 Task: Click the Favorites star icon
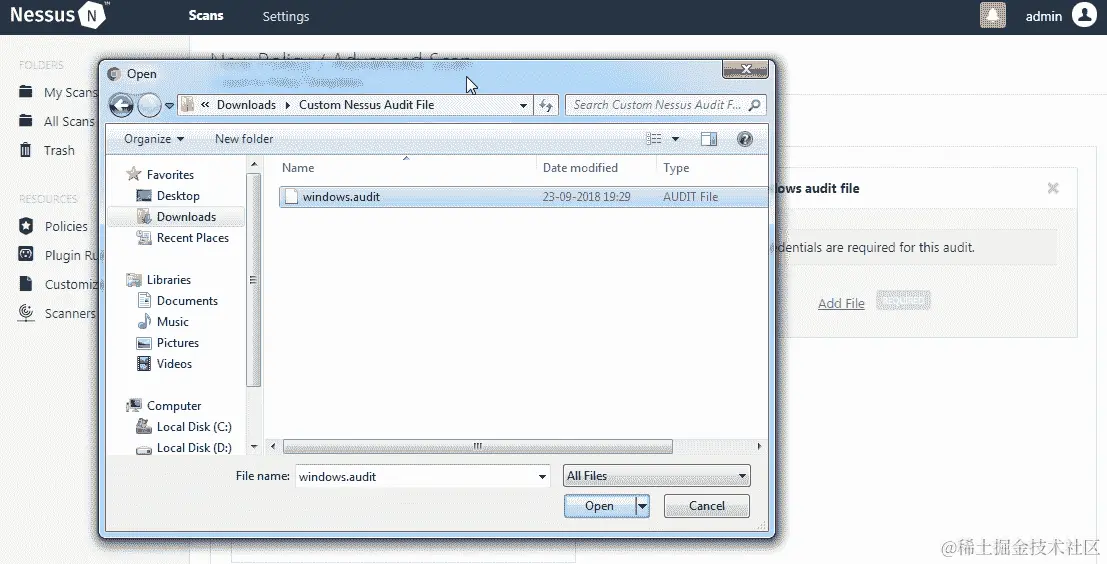(133, 174)
